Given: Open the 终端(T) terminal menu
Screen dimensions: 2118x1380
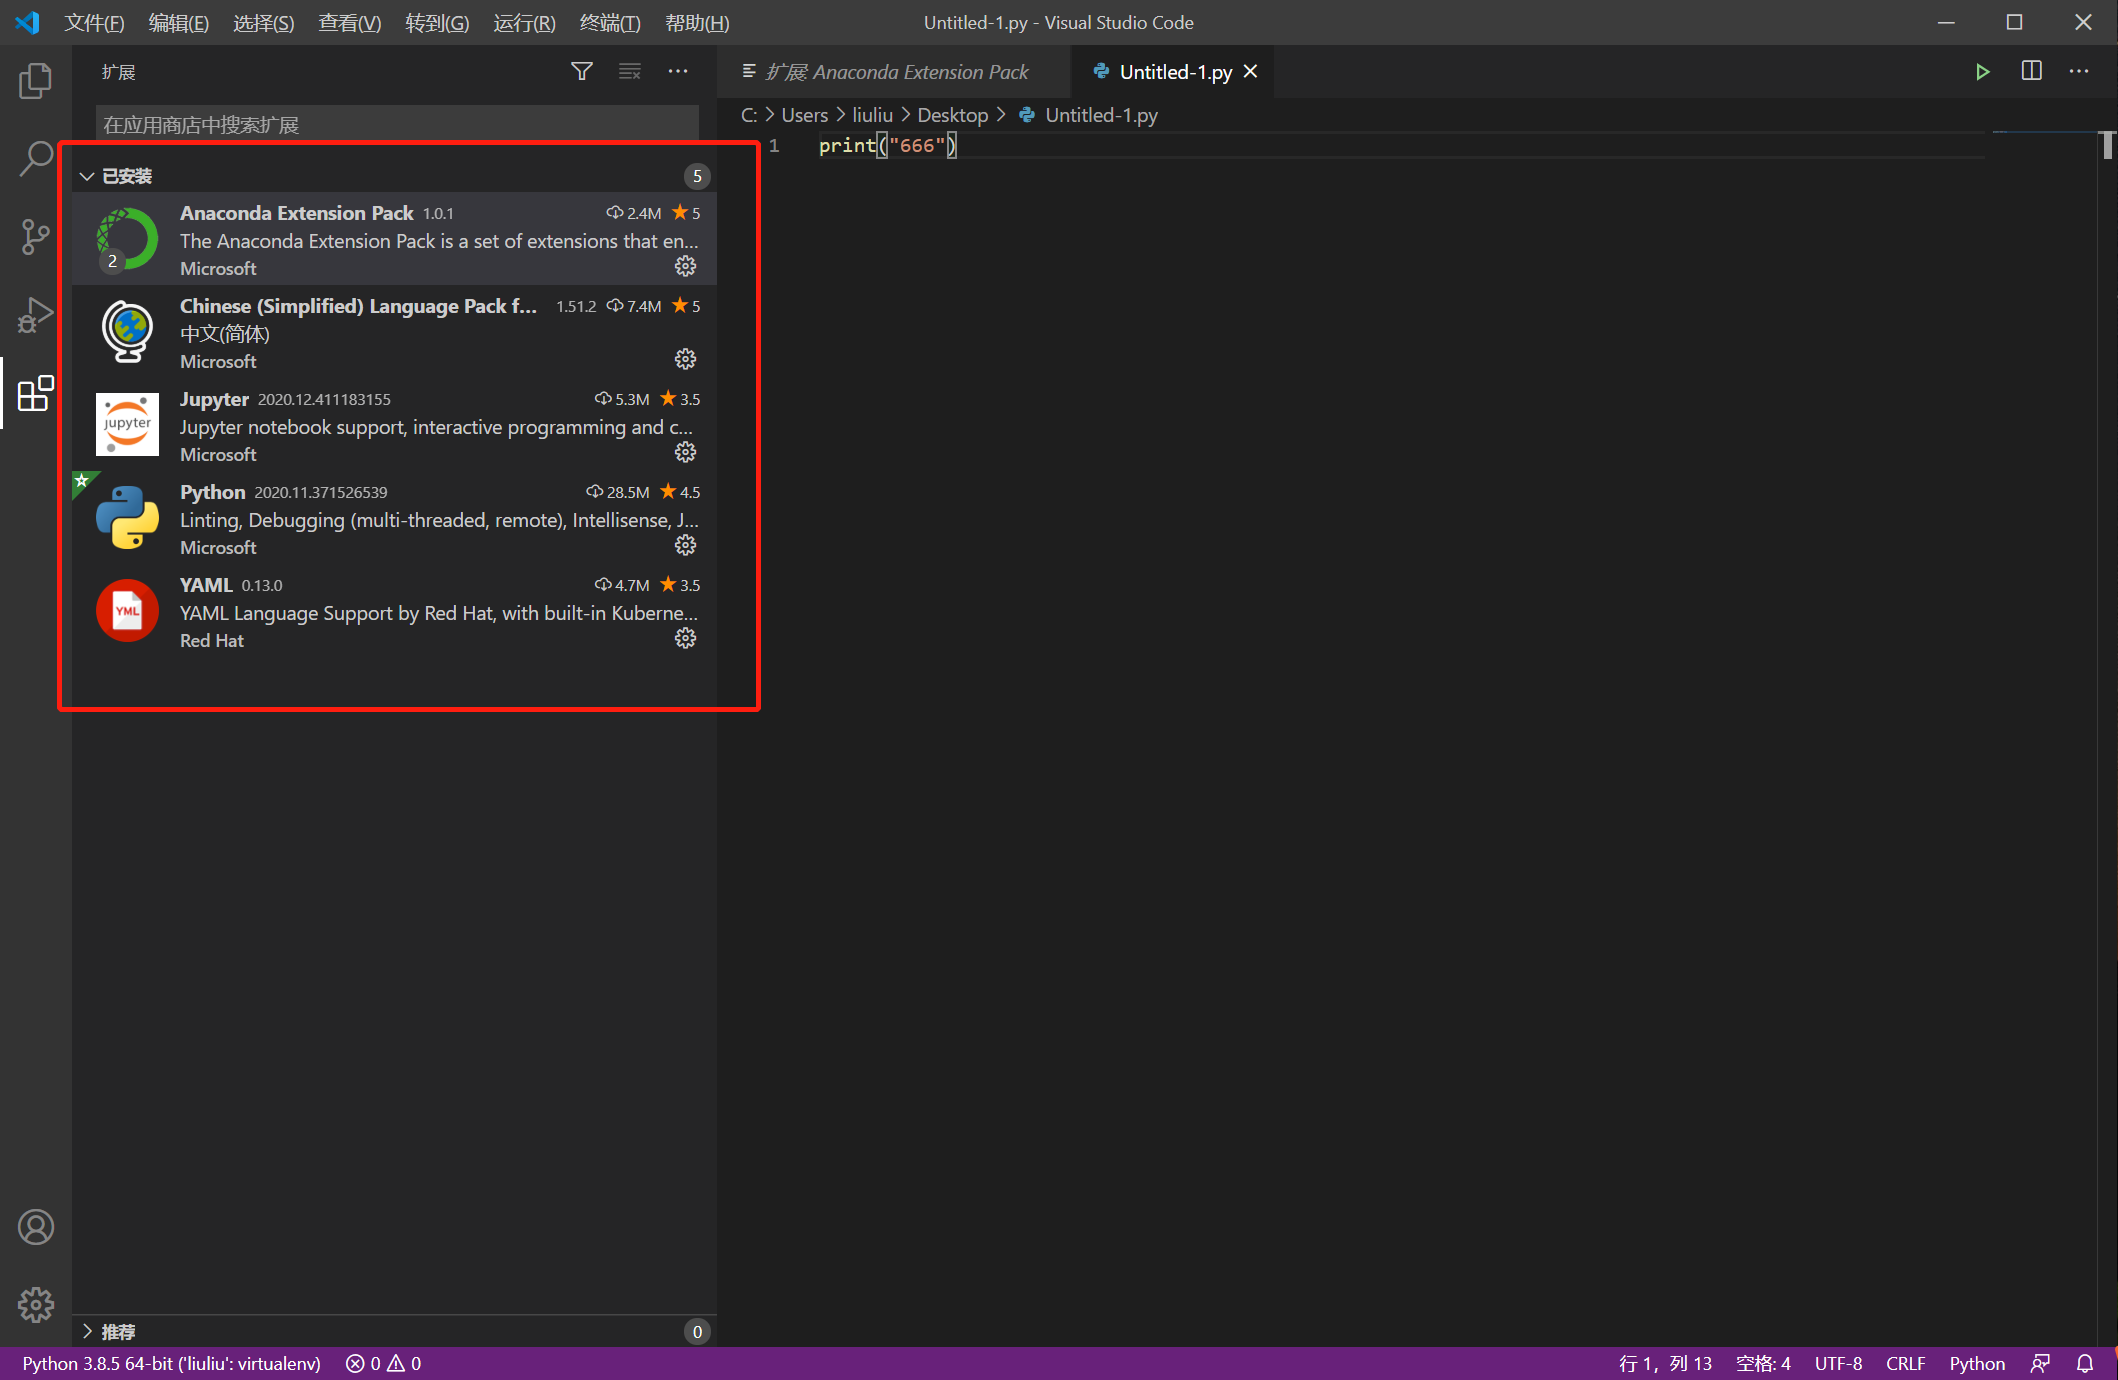Looking at the screenshot, I should (x=609, y=22).
